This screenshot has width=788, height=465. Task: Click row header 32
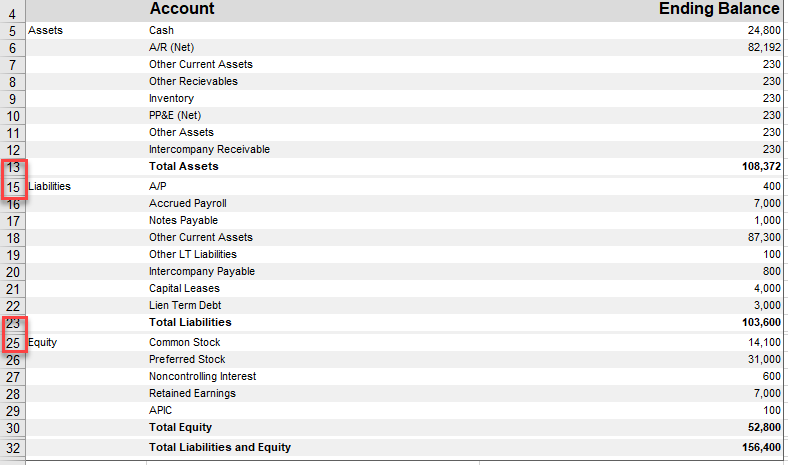tap(13, 447)
